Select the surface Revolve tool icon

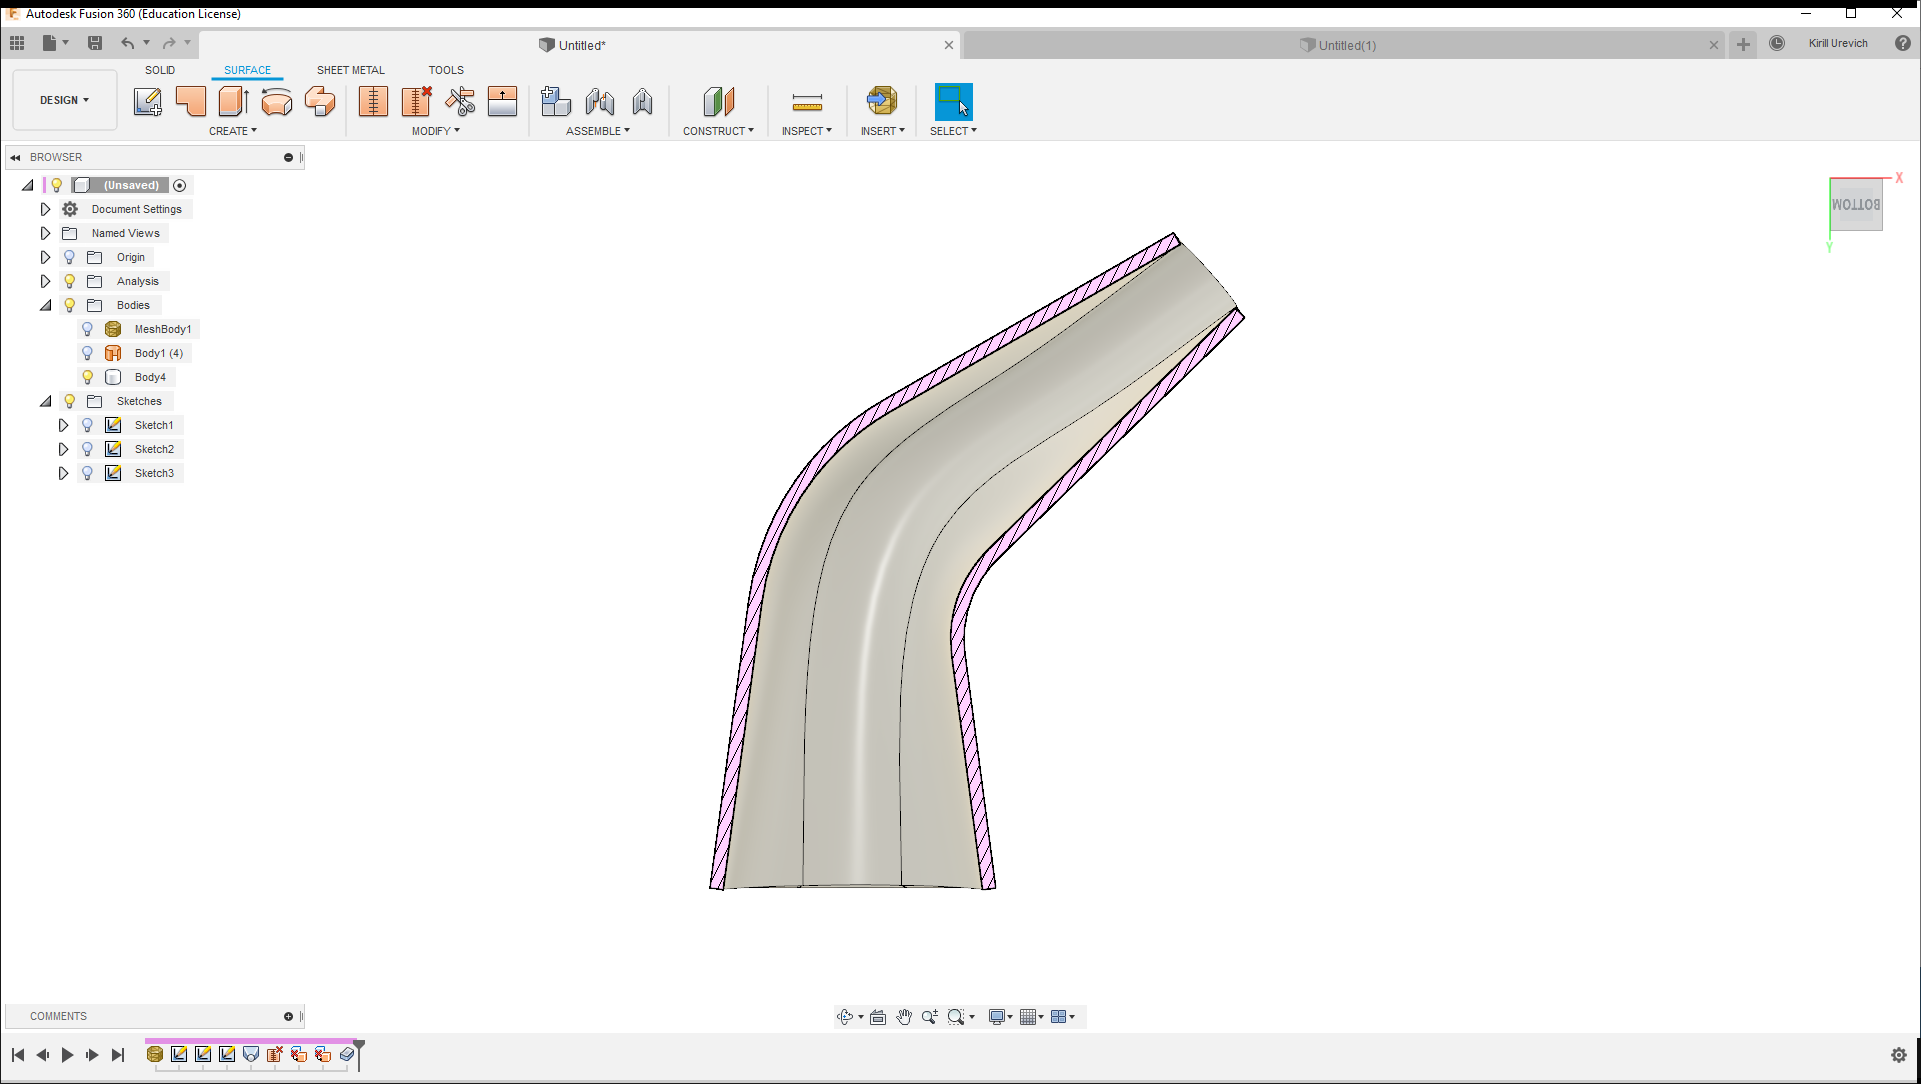click(x=277, y=101)
